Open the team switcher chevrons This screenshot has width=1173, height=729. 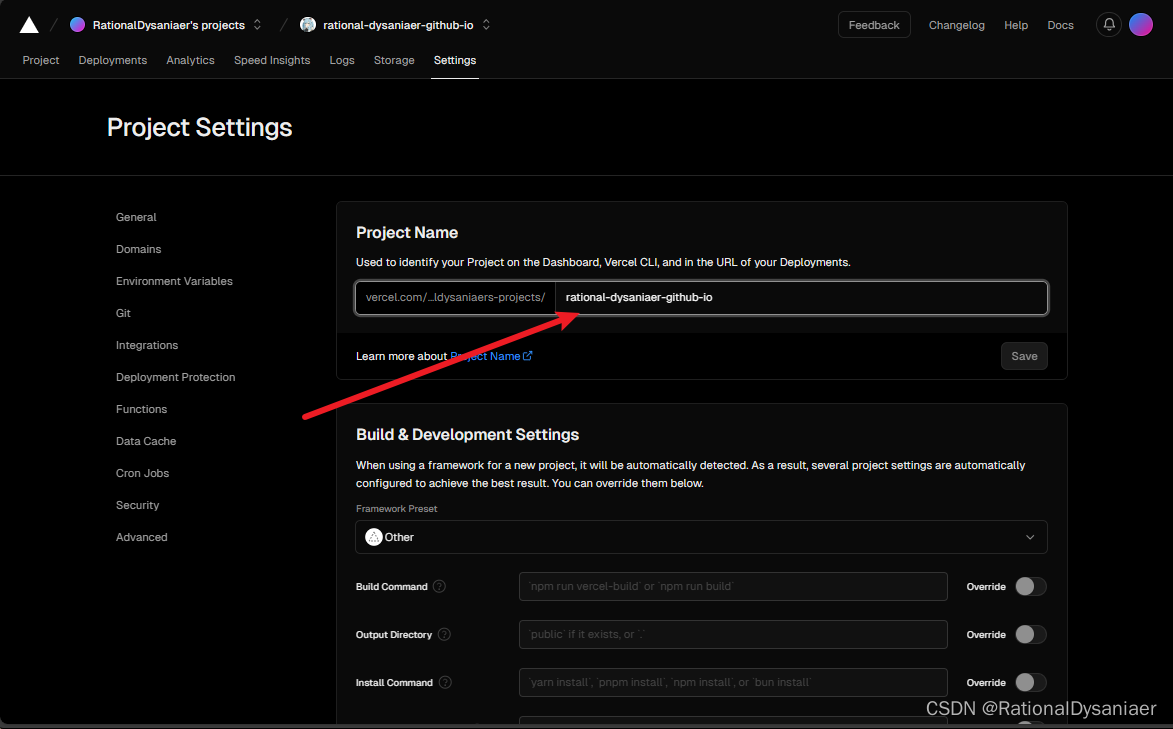pyautogui.click(x=257, y=25)
